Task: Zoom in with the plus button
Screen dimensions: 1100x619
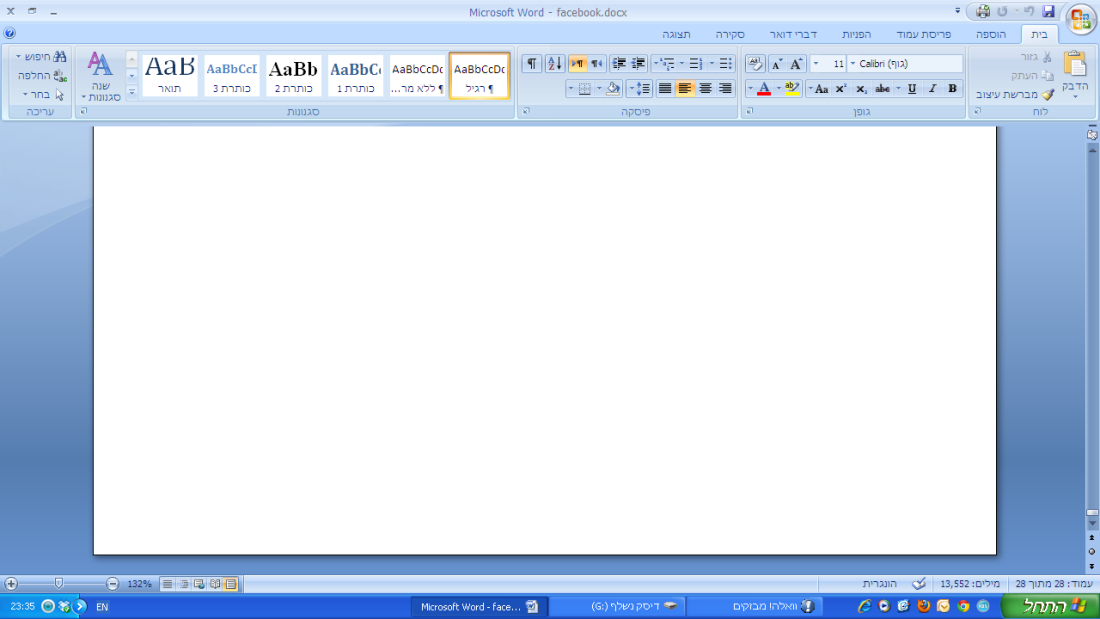Action: click(11, 584)
